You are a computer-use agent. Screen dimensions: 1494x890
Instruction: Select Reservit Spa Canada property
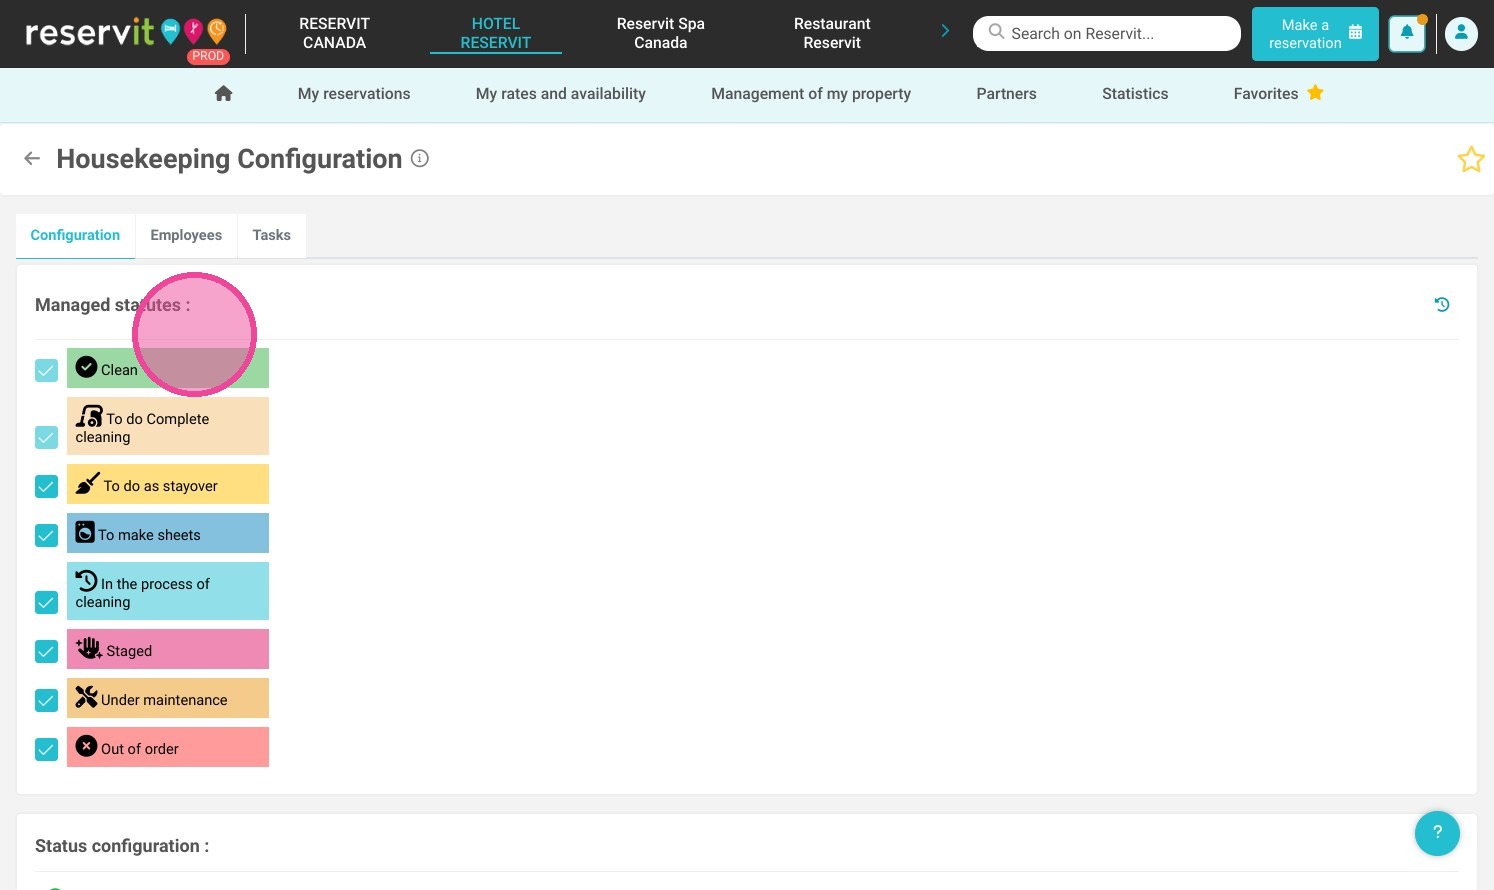[661, 33]
